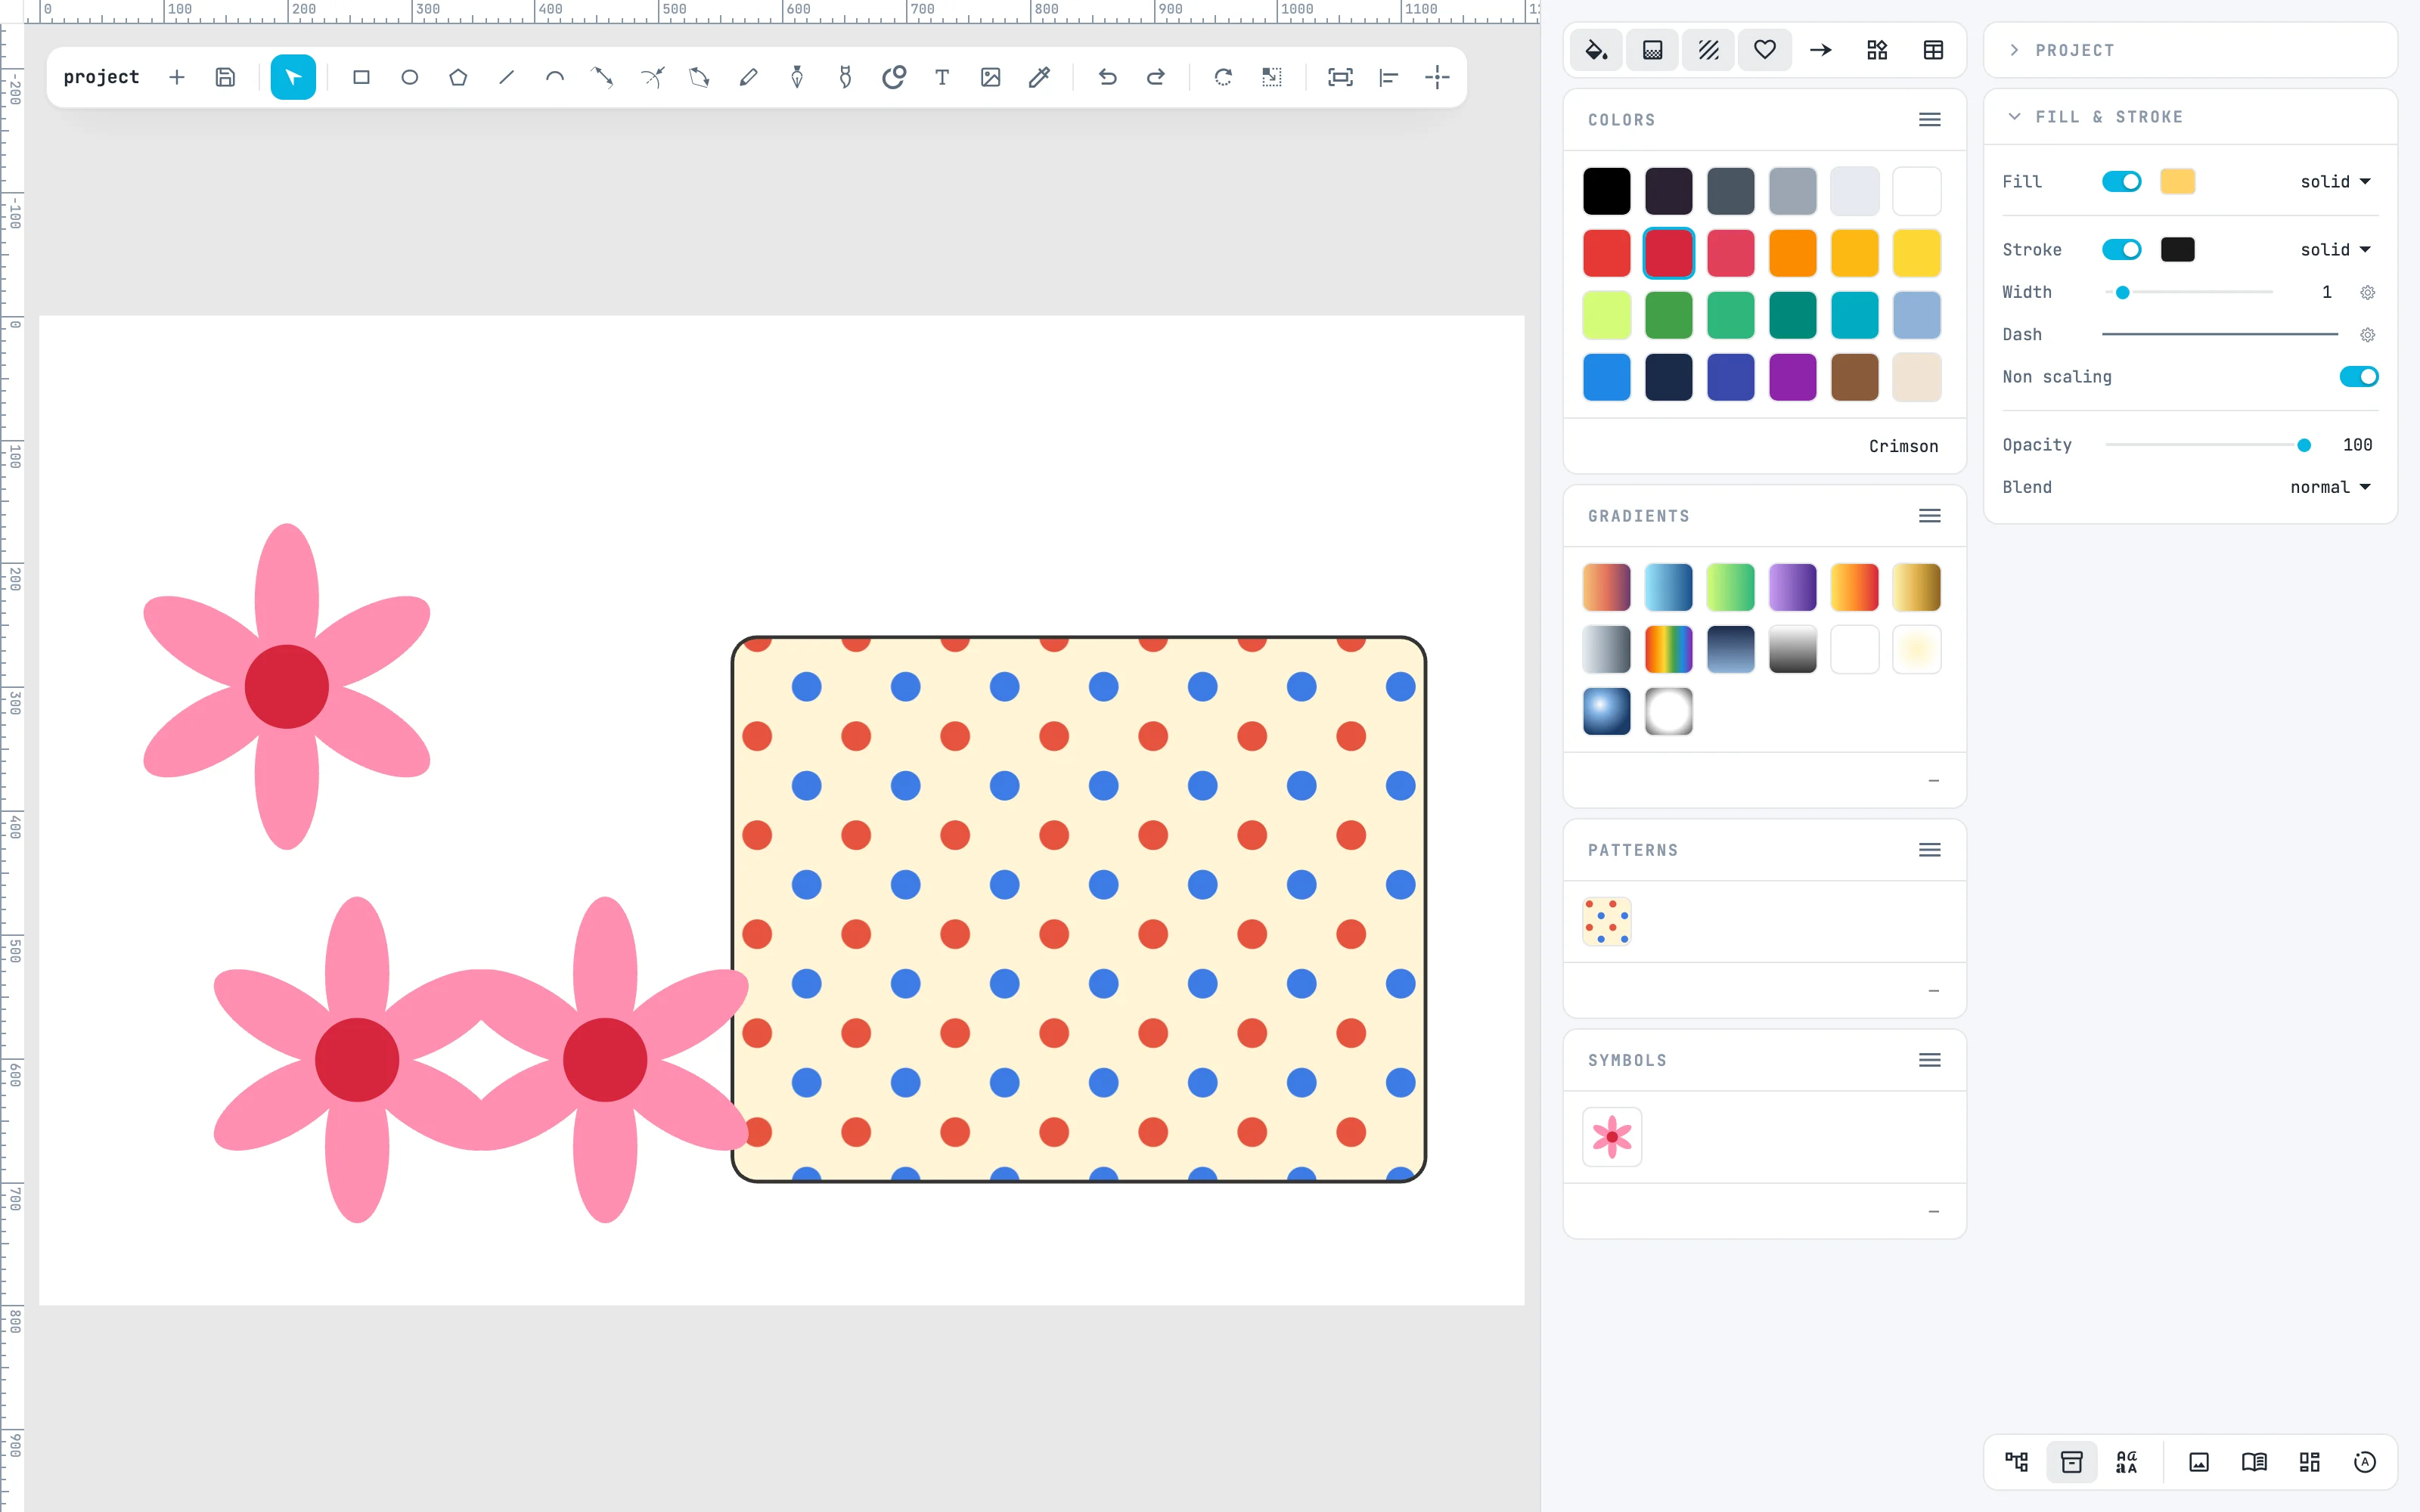Activate the eyedropper tool

click(1039, 77)
